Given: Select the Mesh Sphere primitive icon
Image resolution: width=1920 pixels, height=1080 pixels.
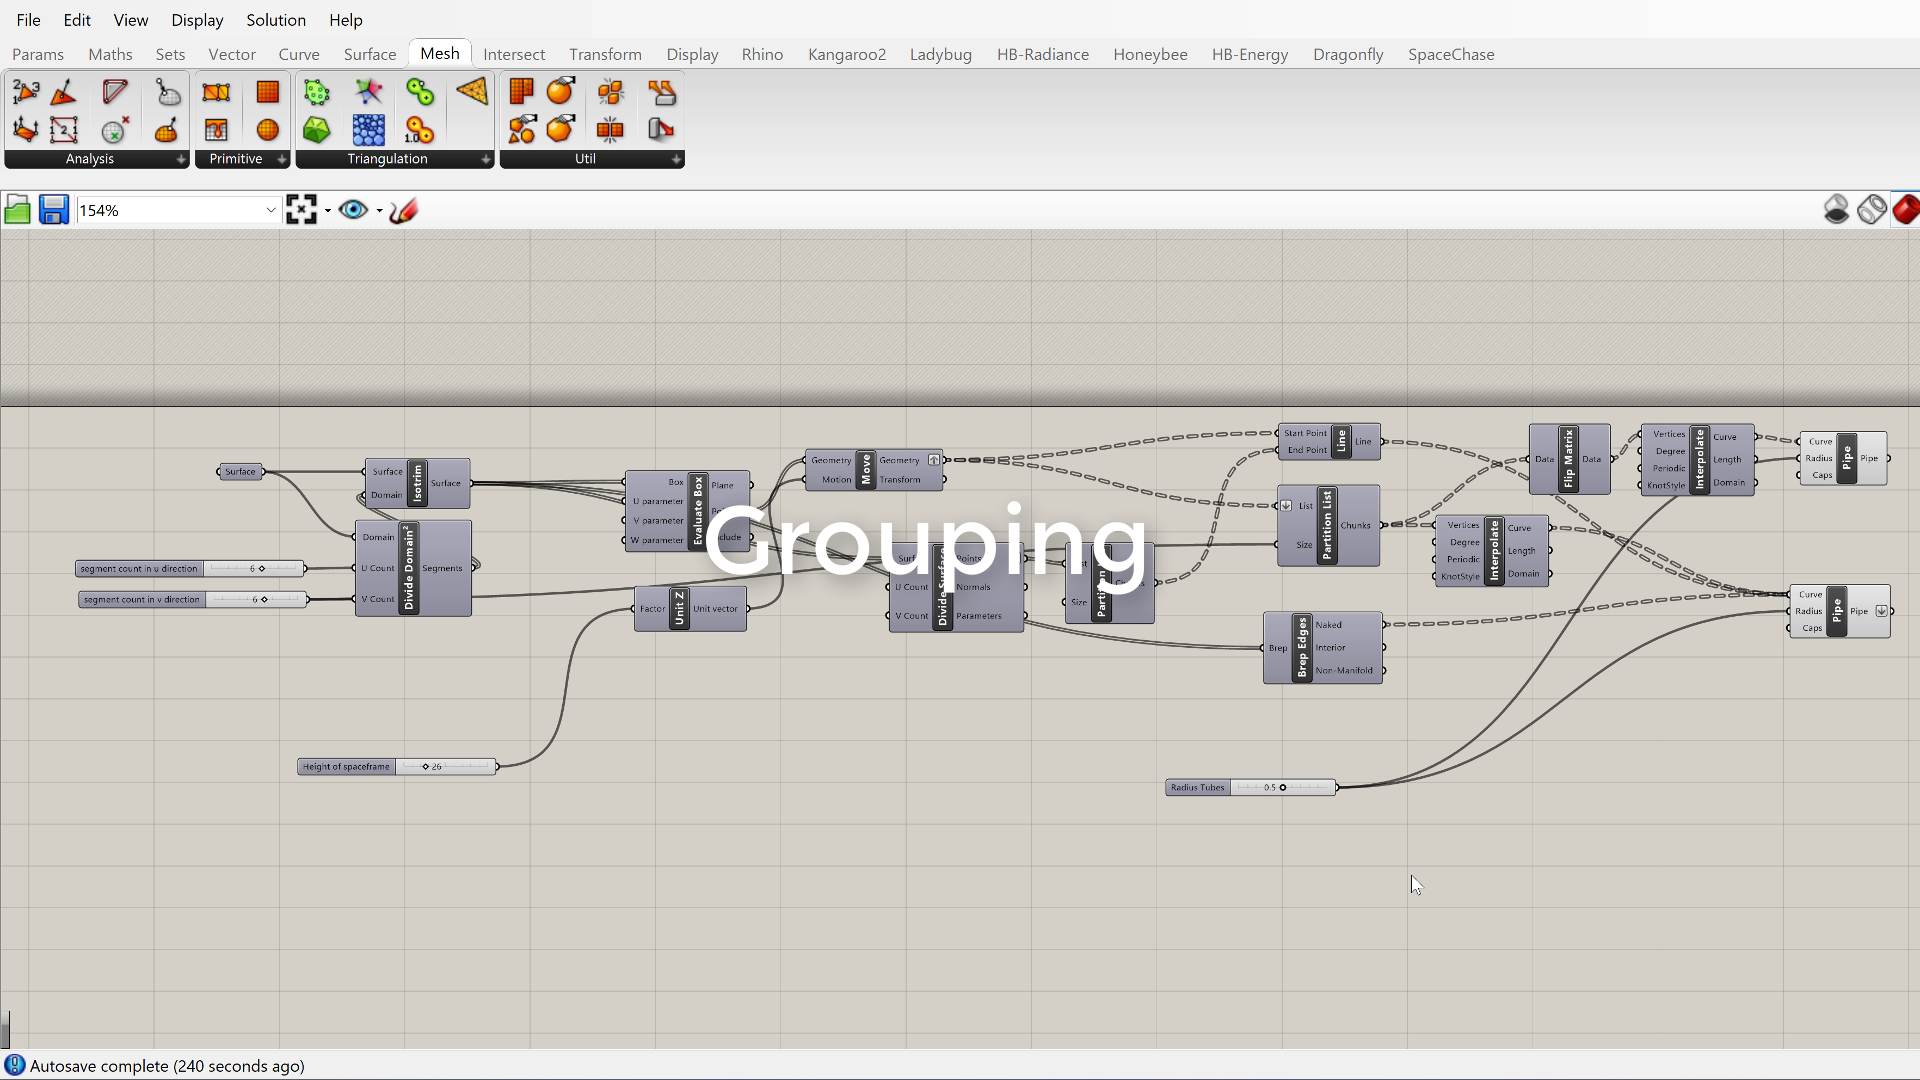Looking at the screenshot, I should click(267, 130).
